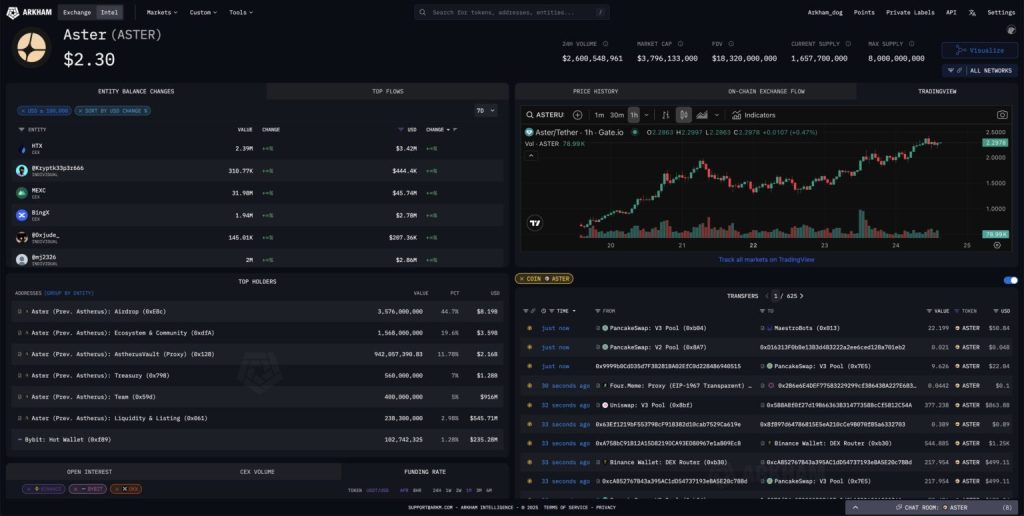Screen dimensions: 1024x516
Task: Click the Market Cap info icon
Action: [680, 44]
